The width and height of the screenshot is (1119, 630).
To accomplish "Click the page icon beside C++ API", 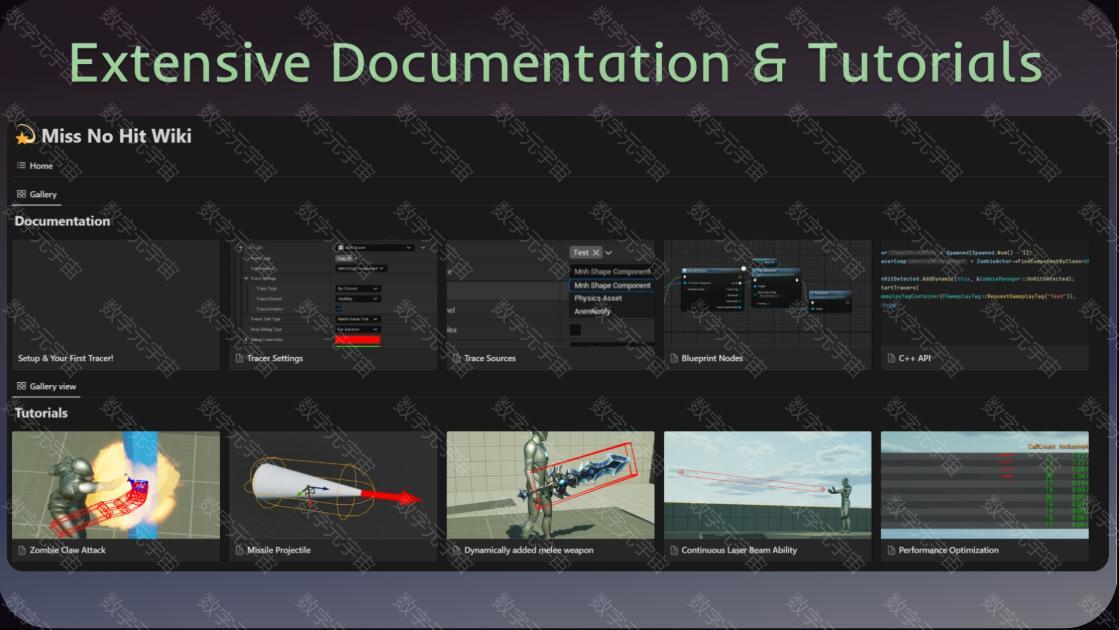I will [891, 358].
